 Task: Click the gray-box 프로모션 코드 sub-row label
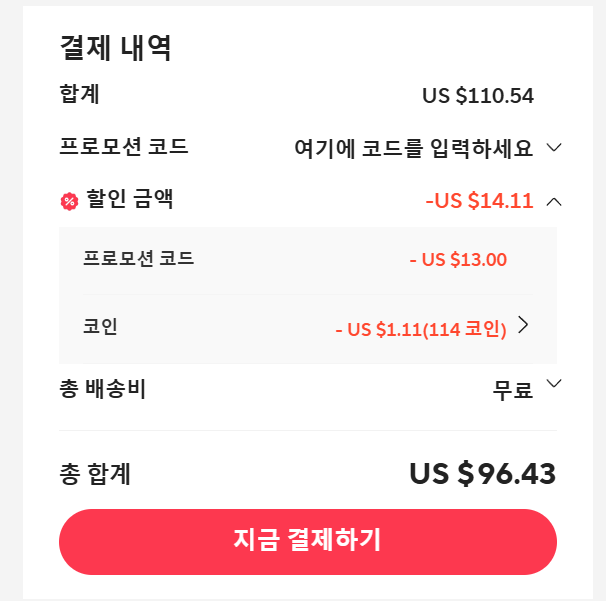(138, 259)
